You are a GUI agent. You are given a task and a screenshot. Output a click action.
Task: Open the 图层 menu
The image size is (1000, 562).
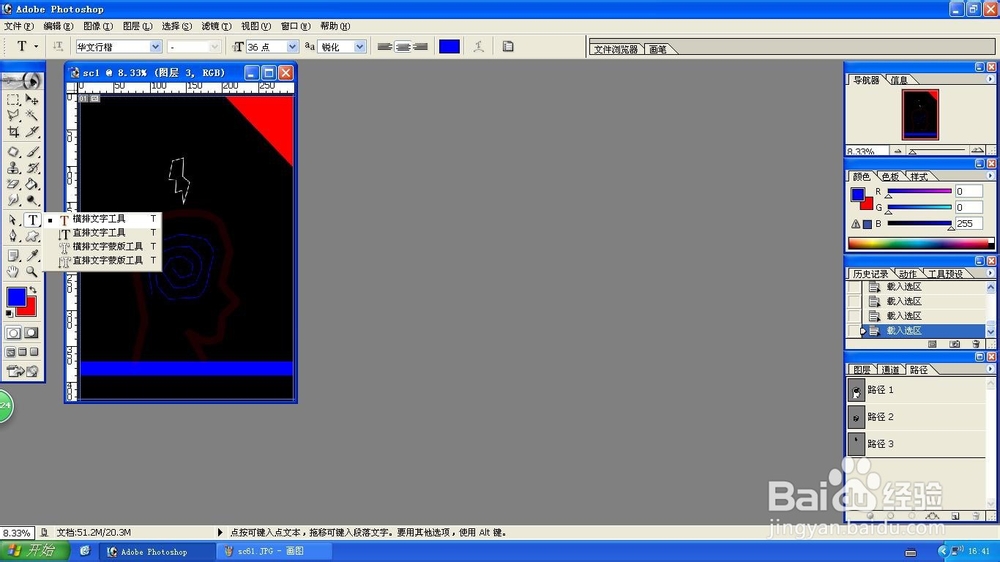(137, 26)
